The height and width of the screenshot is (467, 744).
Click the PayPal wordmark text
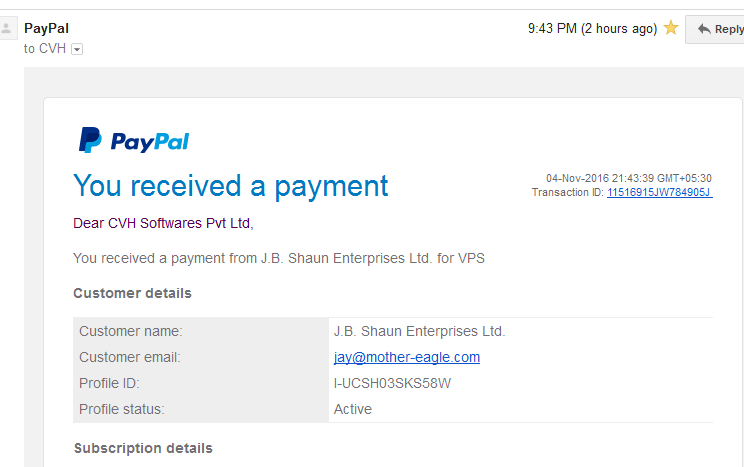pyautogui.click(x=150, y=142)
